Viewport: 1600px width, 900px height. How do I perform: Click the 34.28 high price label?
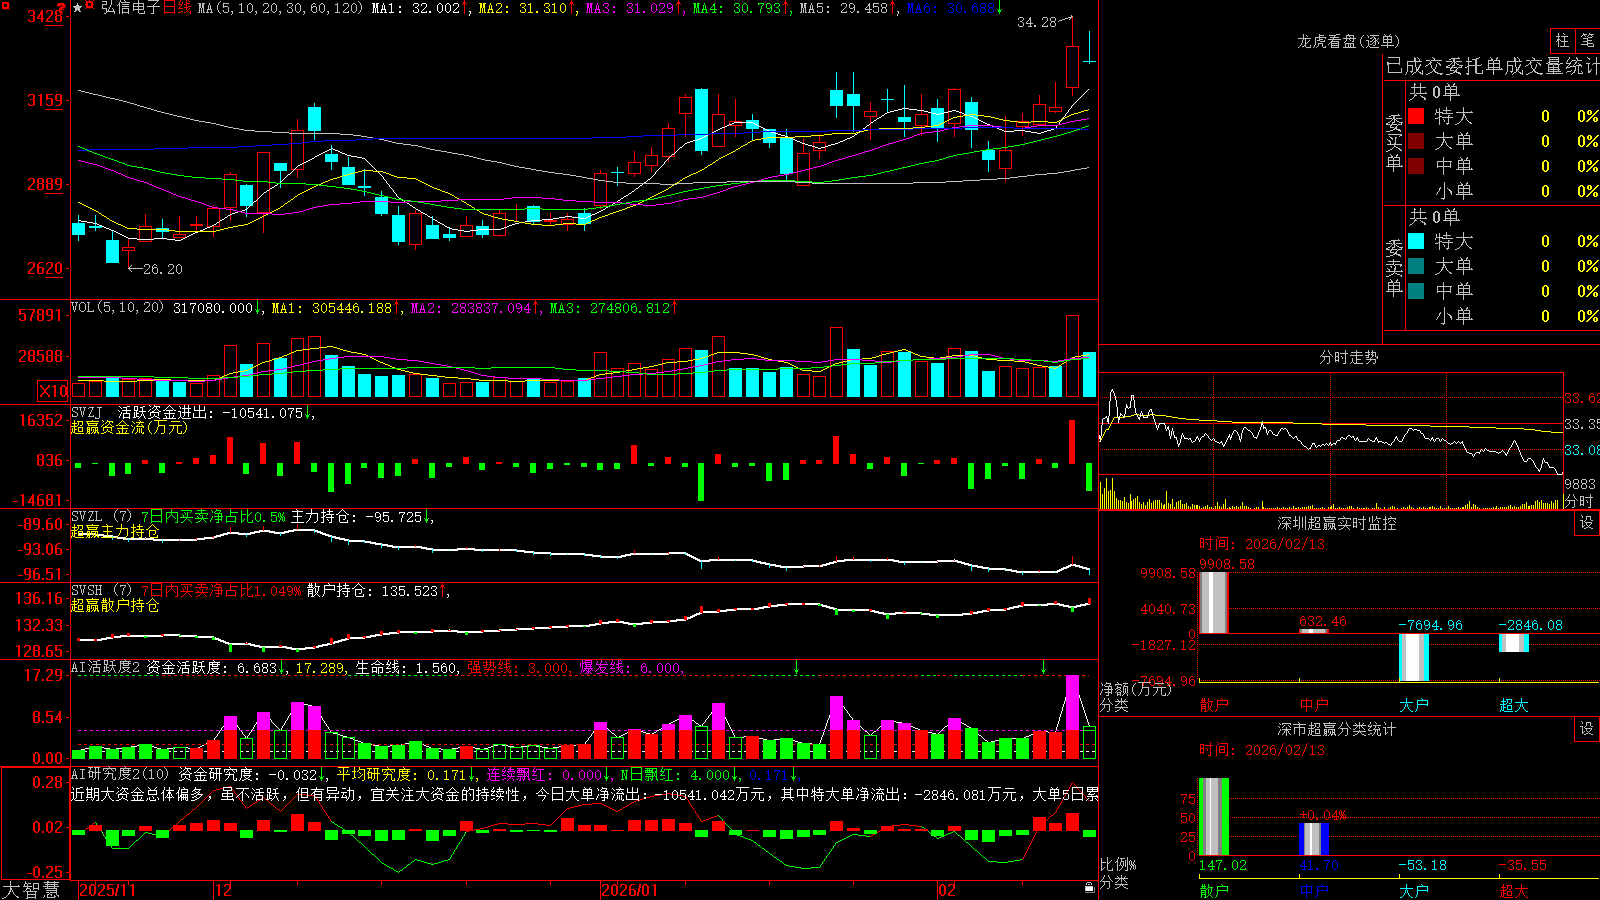[1036, 22]
